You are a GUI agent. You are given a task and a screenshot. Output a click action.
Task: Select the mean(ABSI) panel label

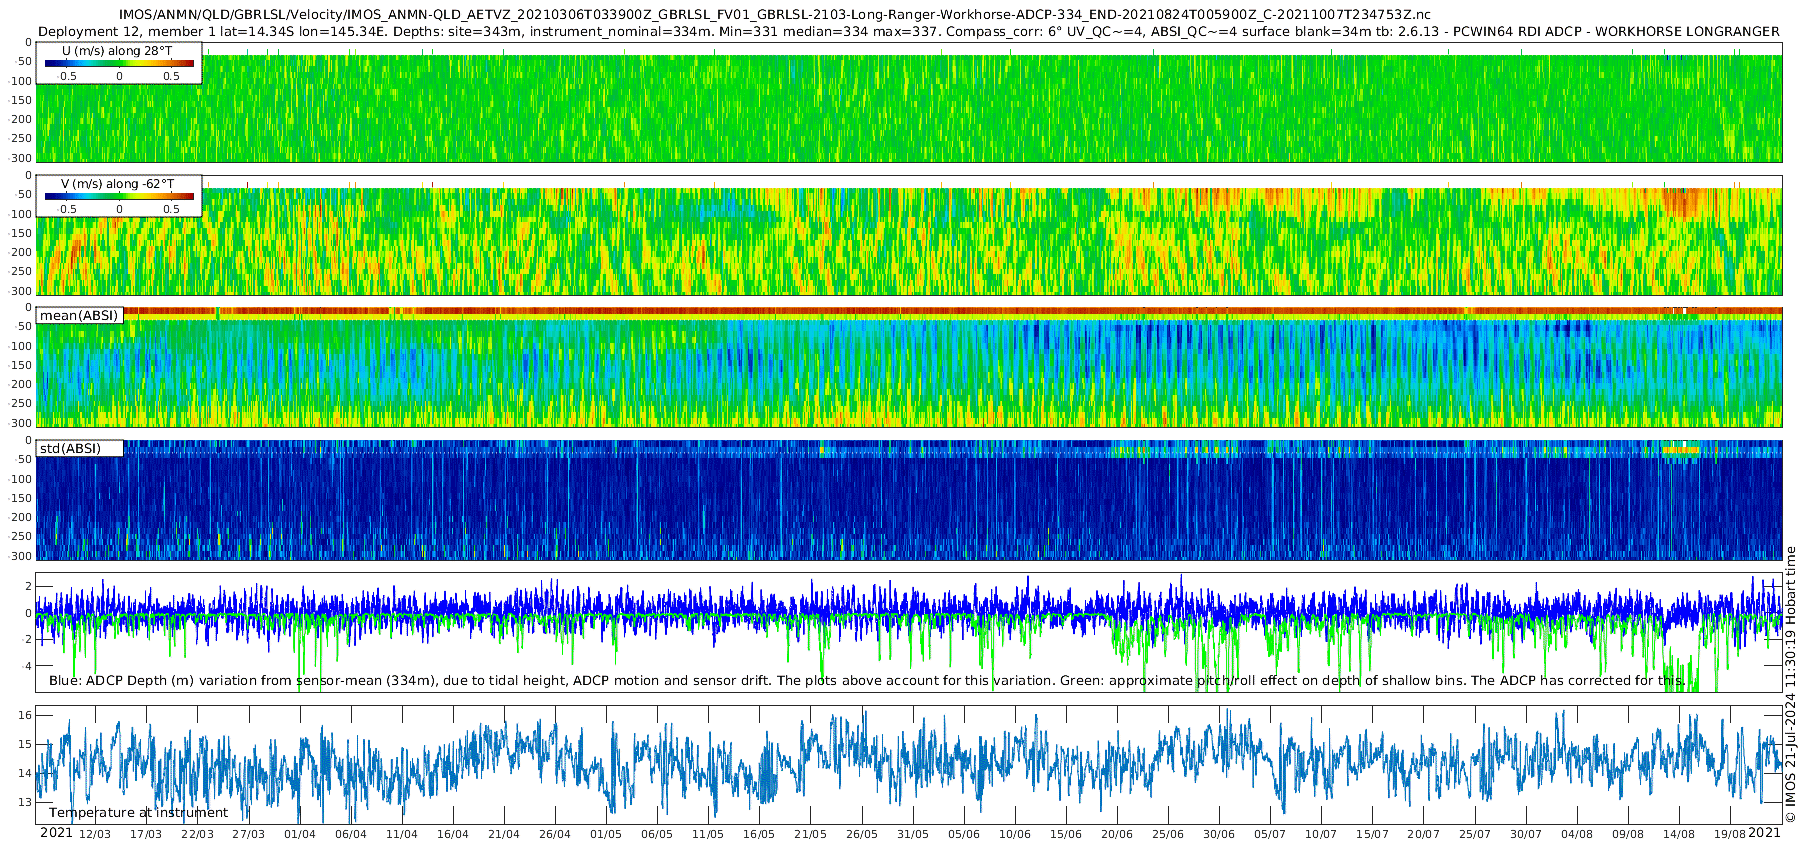[79, 316]
